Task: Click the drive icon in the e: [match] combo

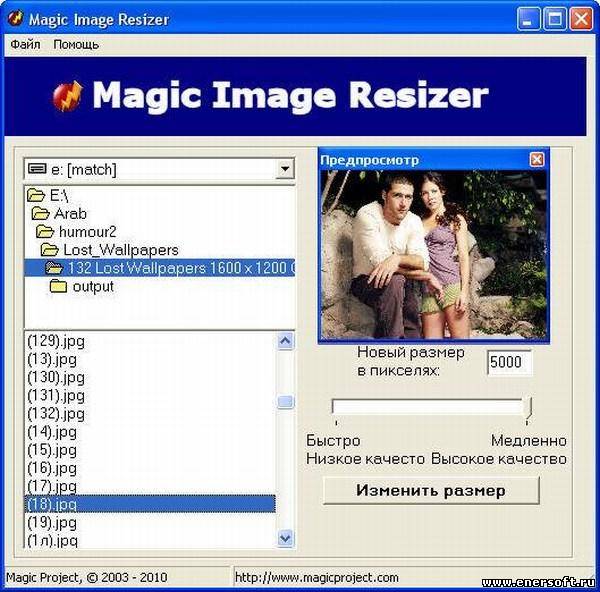Action: pos(37,168)
